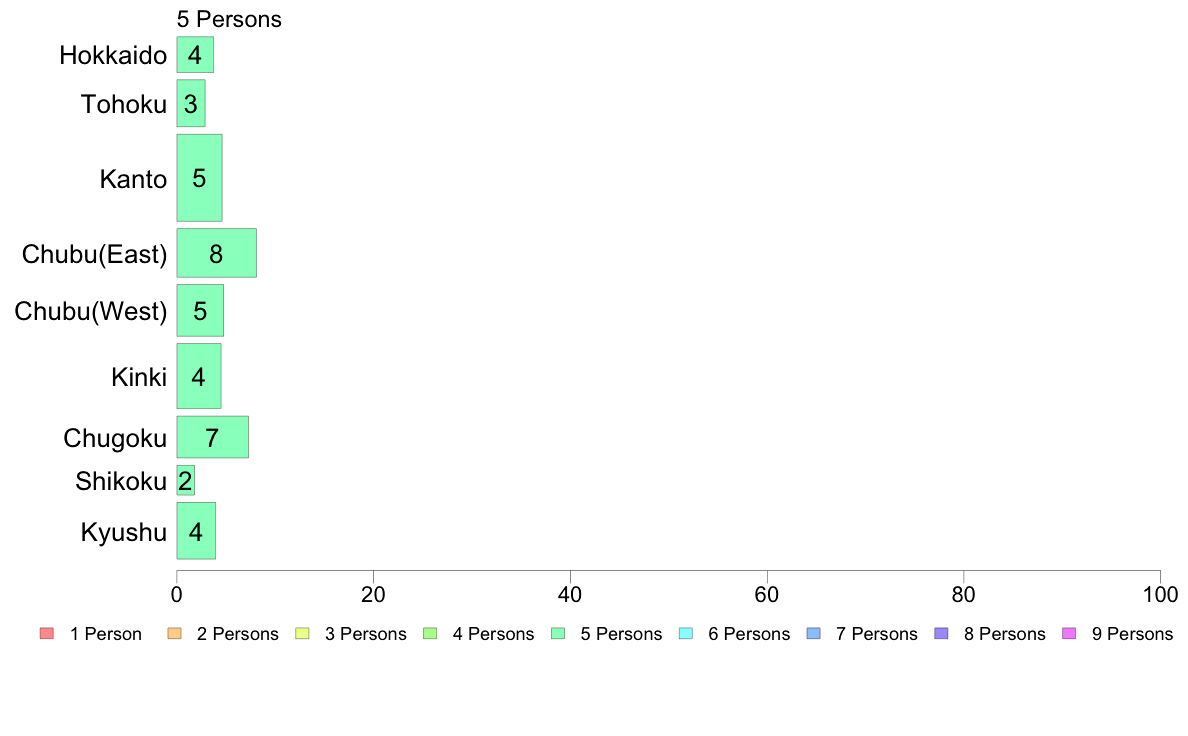Select the 3 Persons yellow legend swatch

(x=302, y=634)
